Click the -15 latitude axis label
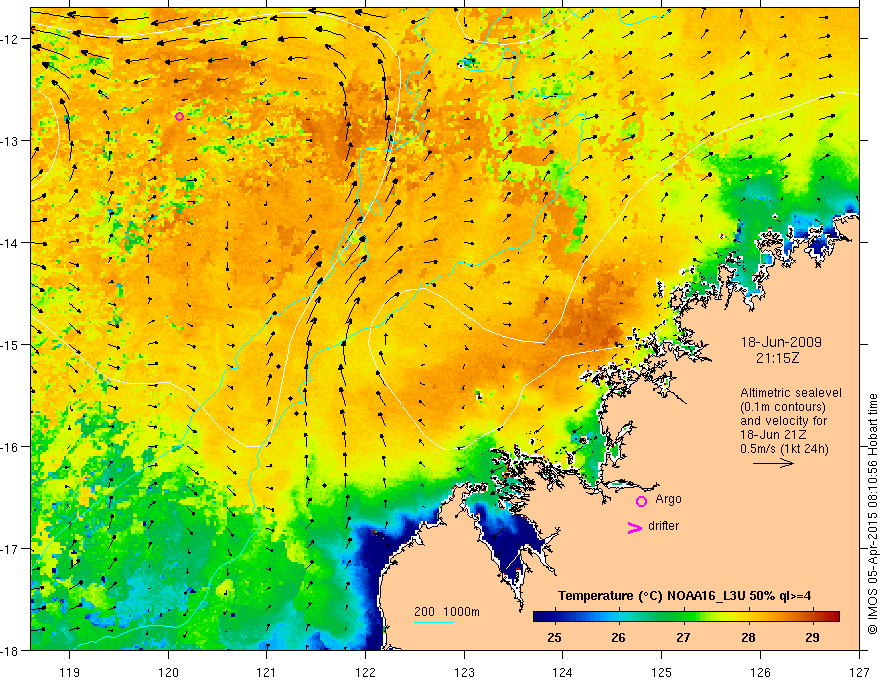Screen dimensions: 880x680 point(12,345)
